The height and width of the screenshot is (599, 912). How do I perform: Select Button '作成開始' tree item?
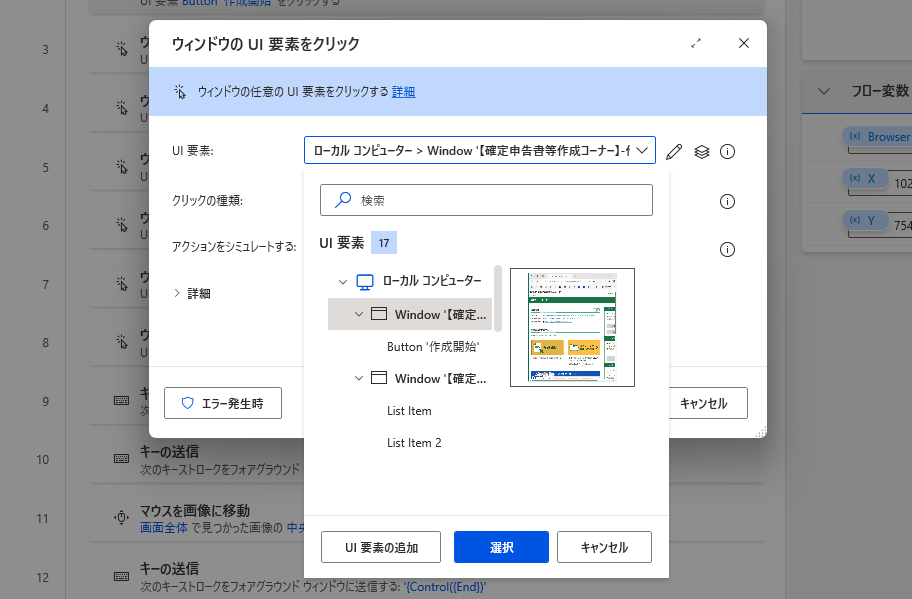(433, 347)
